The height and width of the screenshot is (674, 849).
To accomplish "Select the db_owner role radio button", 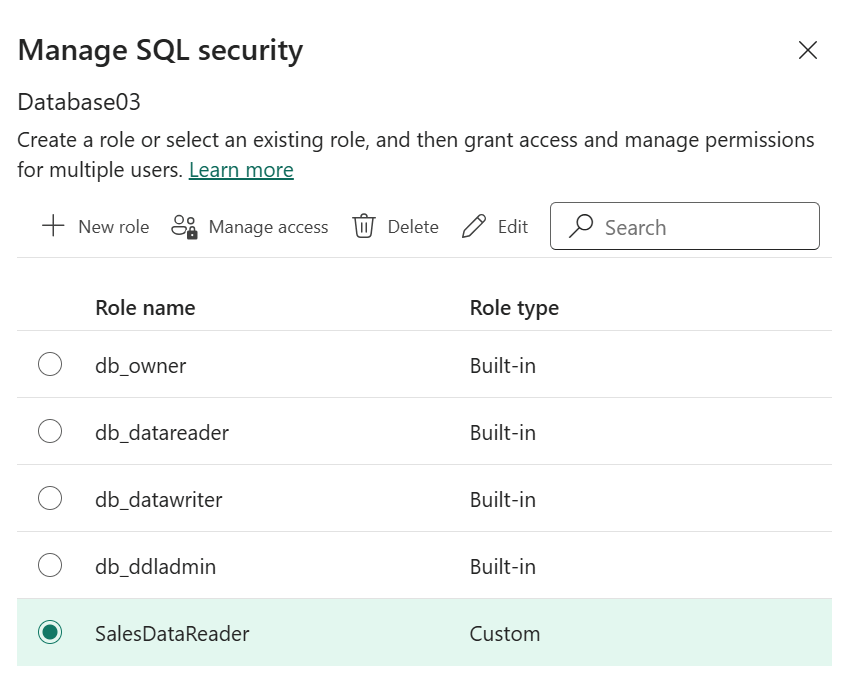I will click(50, 365).
